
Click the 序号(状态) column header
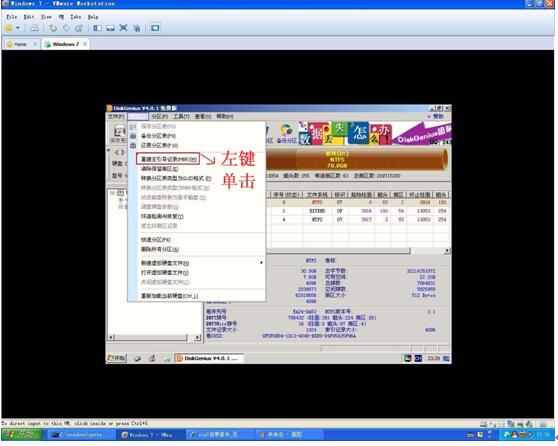tap(286, 195)
